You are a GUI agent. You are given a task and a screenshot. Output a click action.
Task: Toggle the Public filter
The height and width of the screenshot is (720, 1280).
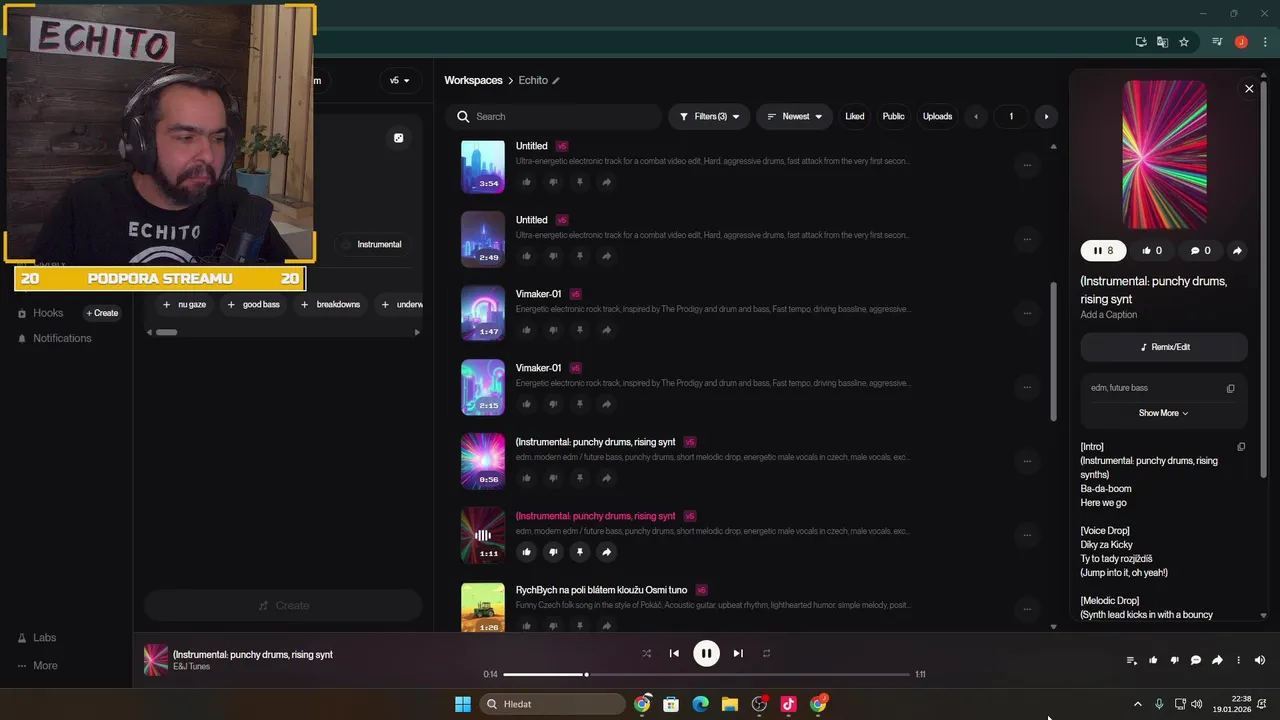893,116
